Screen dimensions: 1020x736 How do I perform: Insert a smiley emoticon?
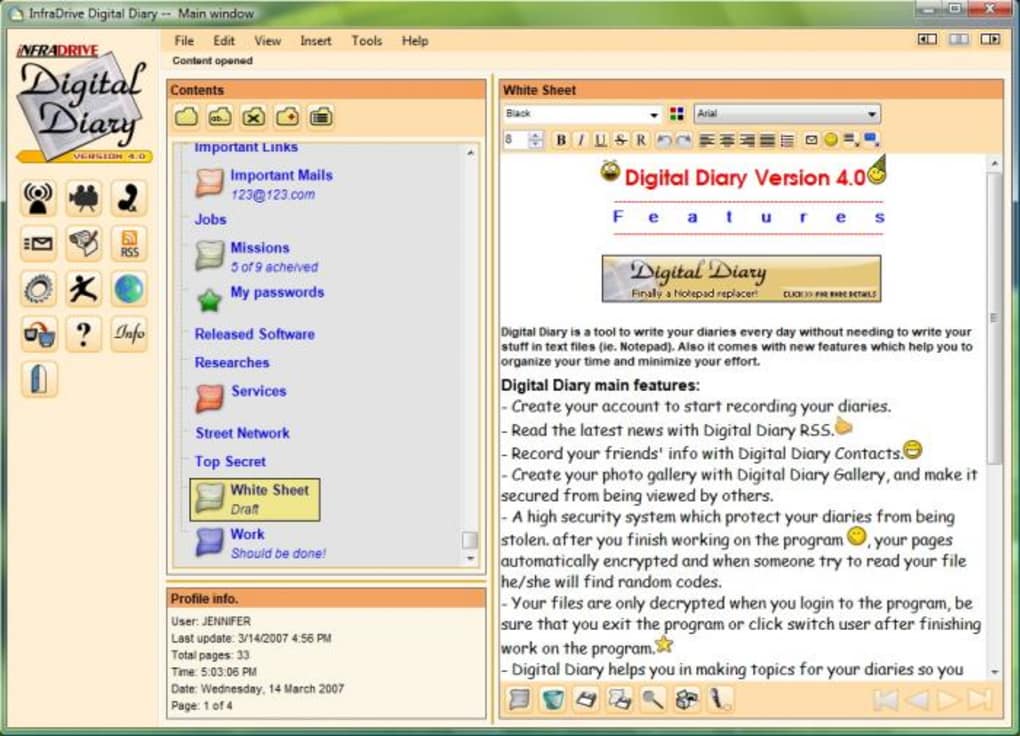pyautogui.click(x=831, y=139)
